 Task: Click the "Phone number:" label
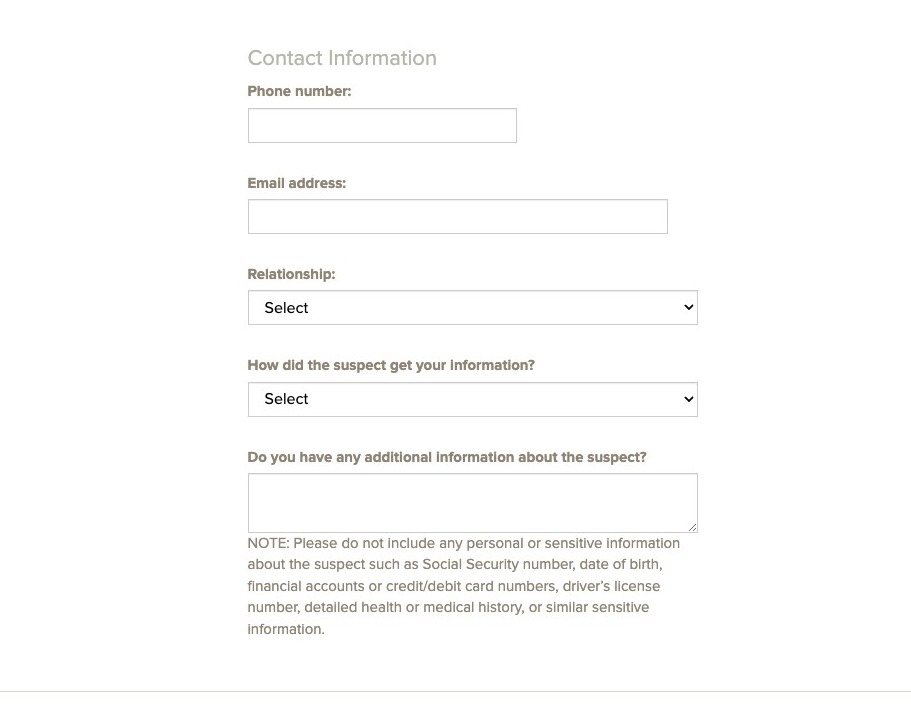tap(299, 91)
